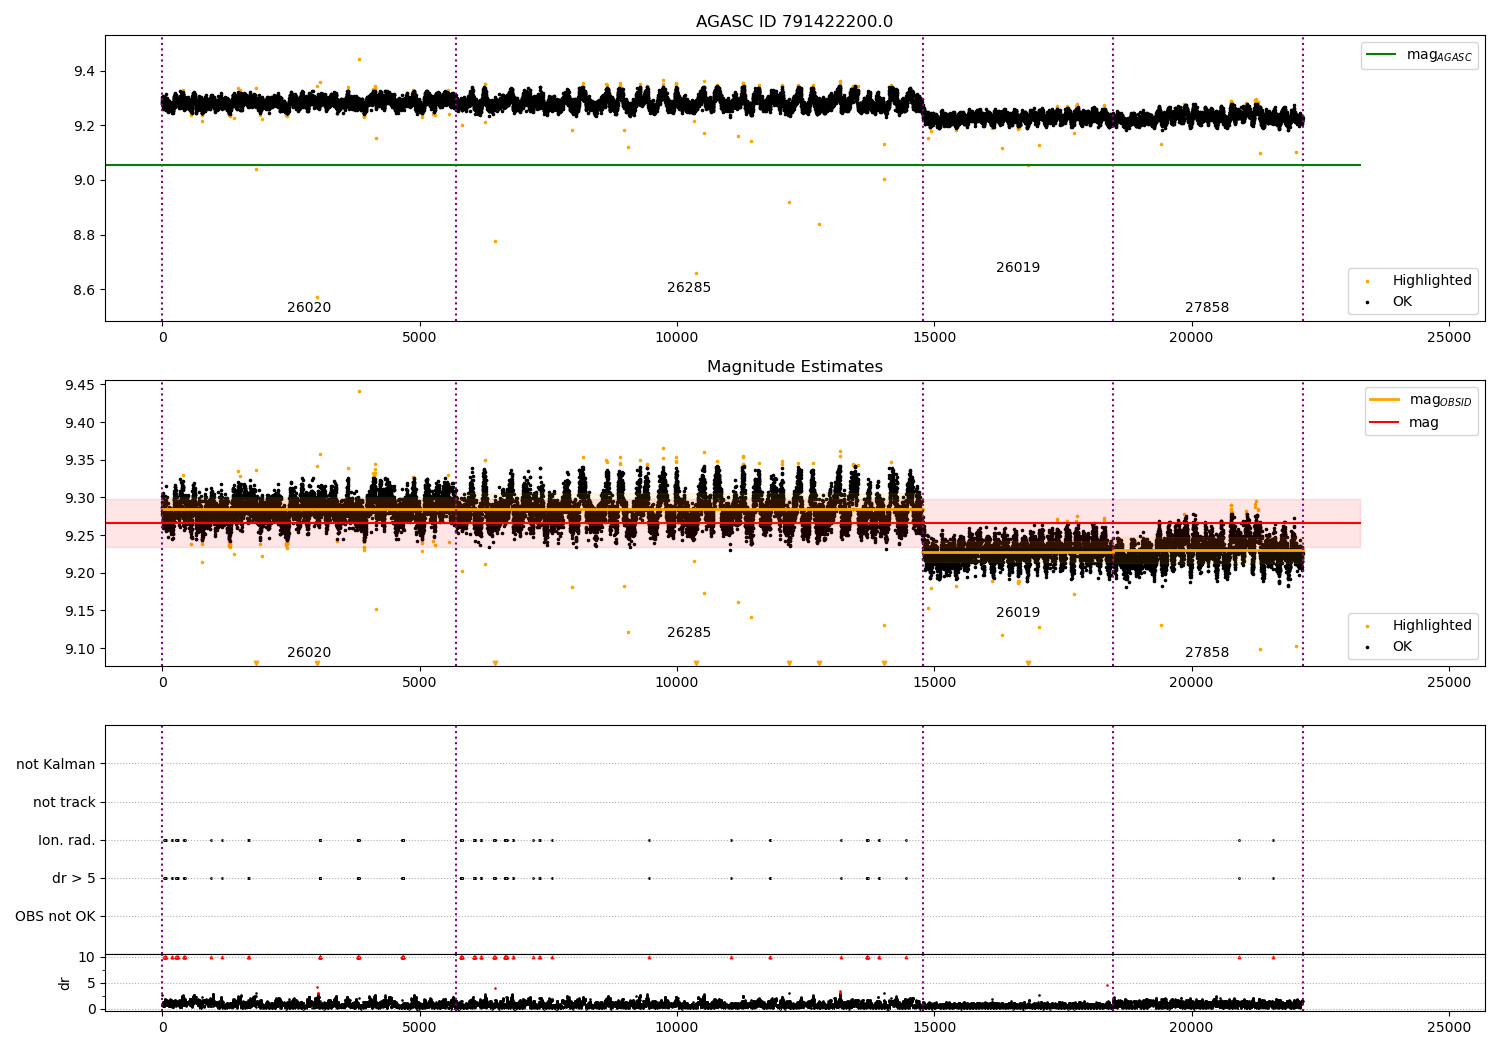Click the 10000 x-tick under the bottom plot
The width and height of the screenshot is (1500, 1050).
coord(677,1027)
